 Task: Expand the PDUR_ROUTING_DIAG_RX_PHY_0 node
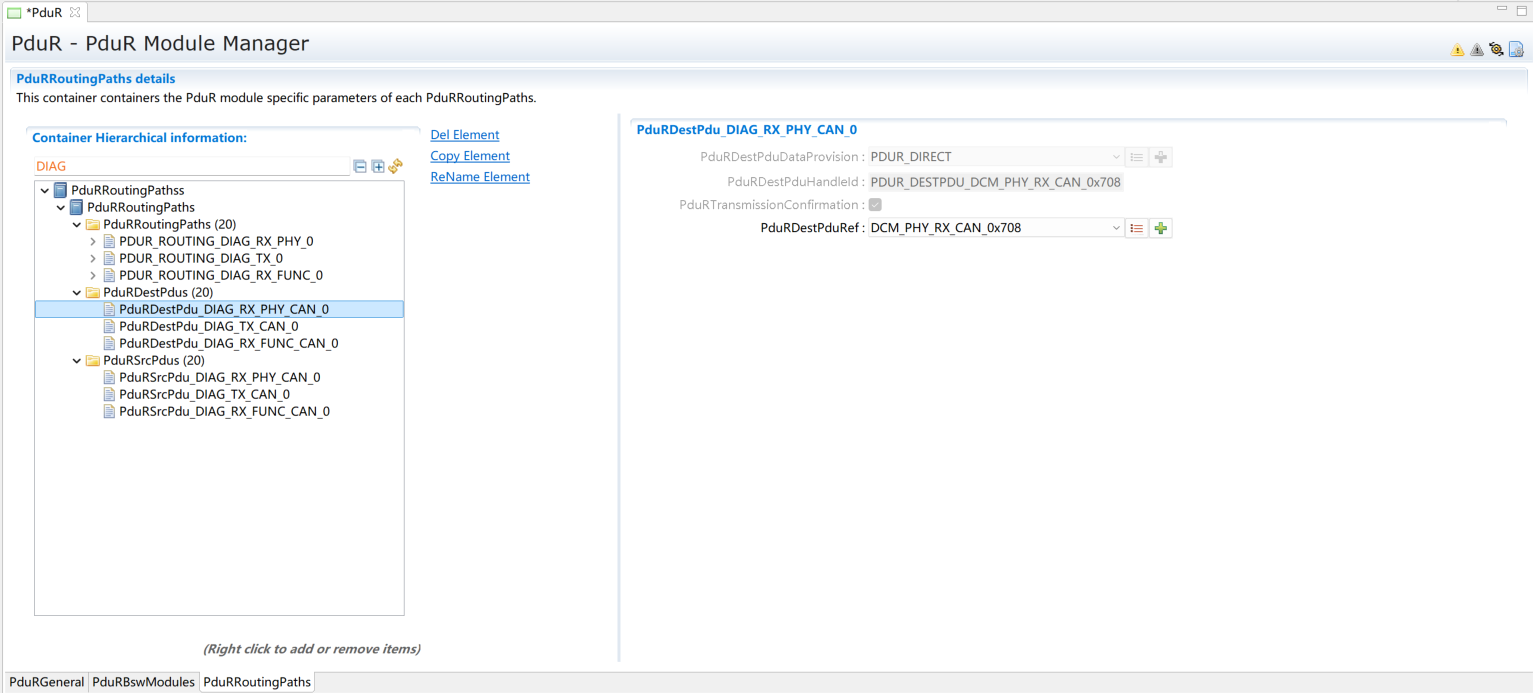tap(93, 242)
